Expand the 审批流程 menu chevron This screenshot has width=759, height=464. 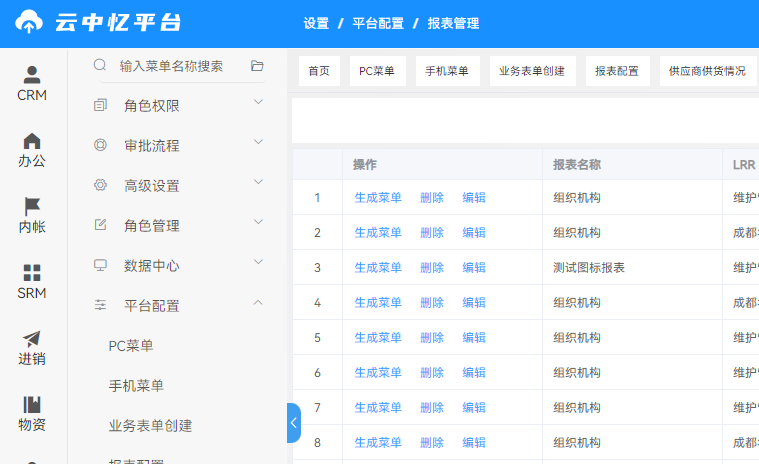[258, 142]
